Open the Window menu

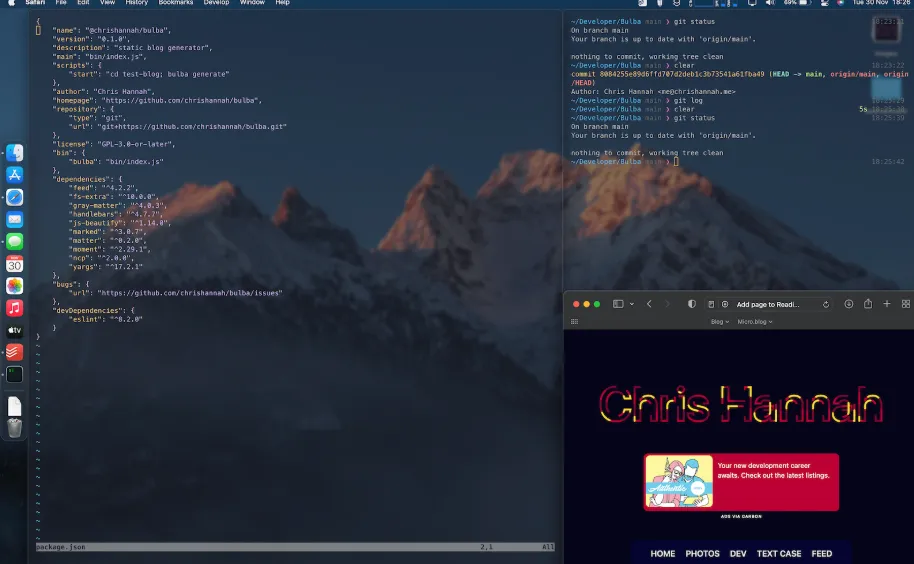[252, 2]
